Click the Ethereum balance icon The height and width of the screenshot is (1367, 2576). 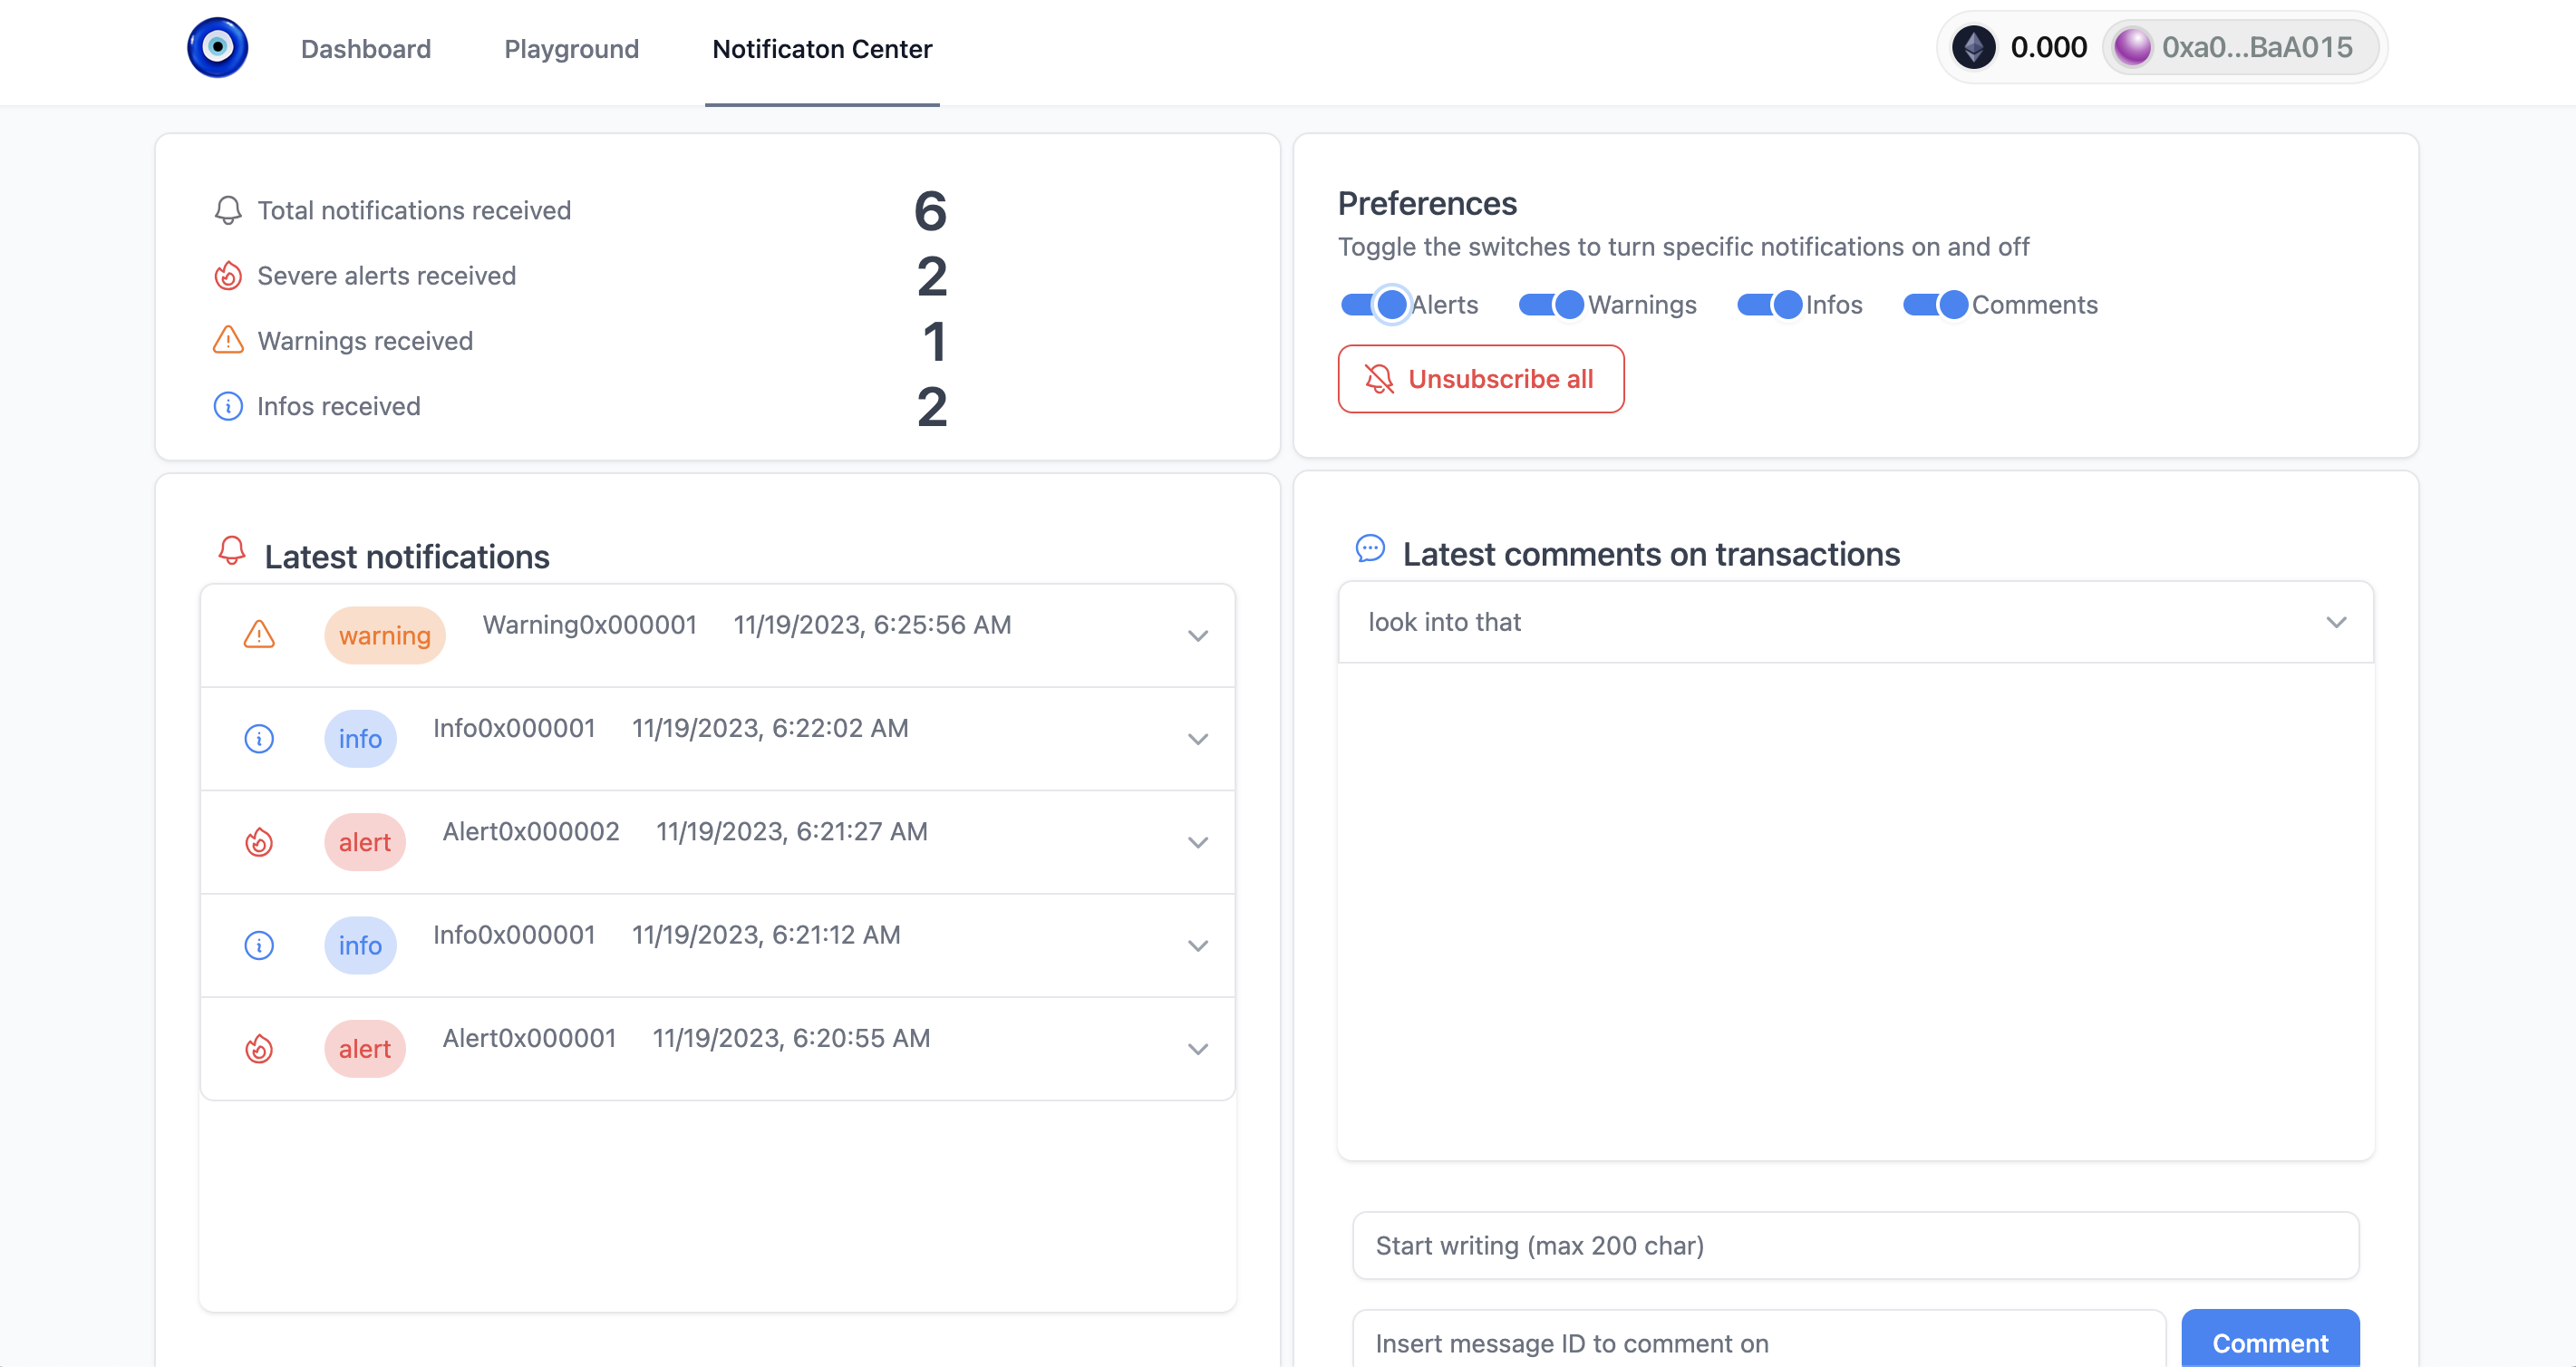[x=1974, y=47]
